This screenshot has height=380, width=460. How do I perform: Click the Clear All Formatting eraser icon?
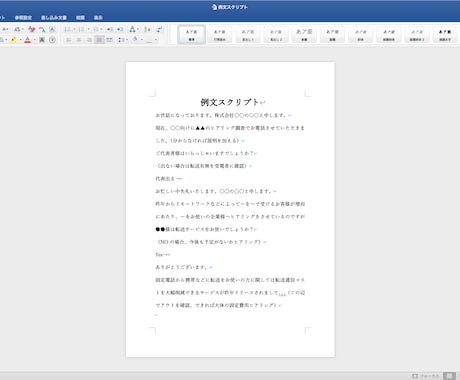32,30
